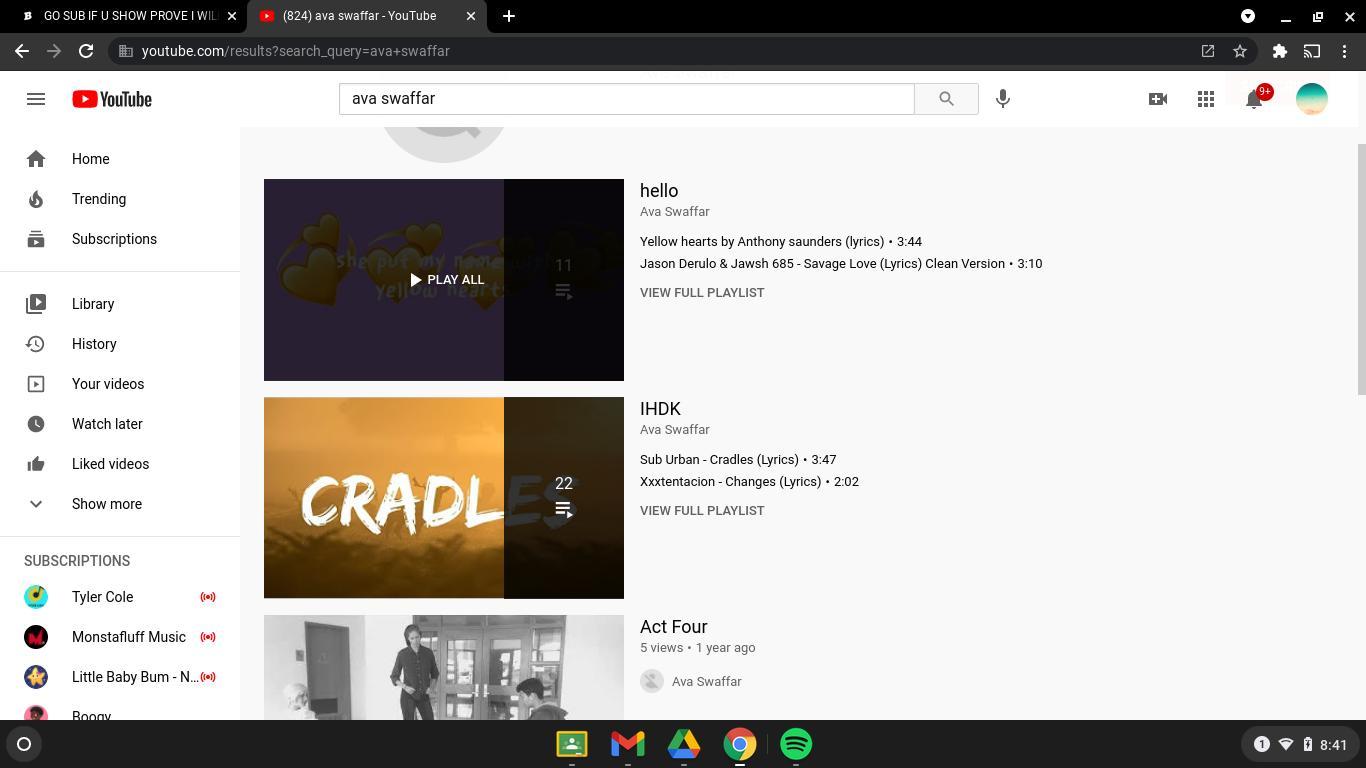Open the CRADLES playlist thumbnail
The image size is (1366, 768).
[x=444, y=498]
